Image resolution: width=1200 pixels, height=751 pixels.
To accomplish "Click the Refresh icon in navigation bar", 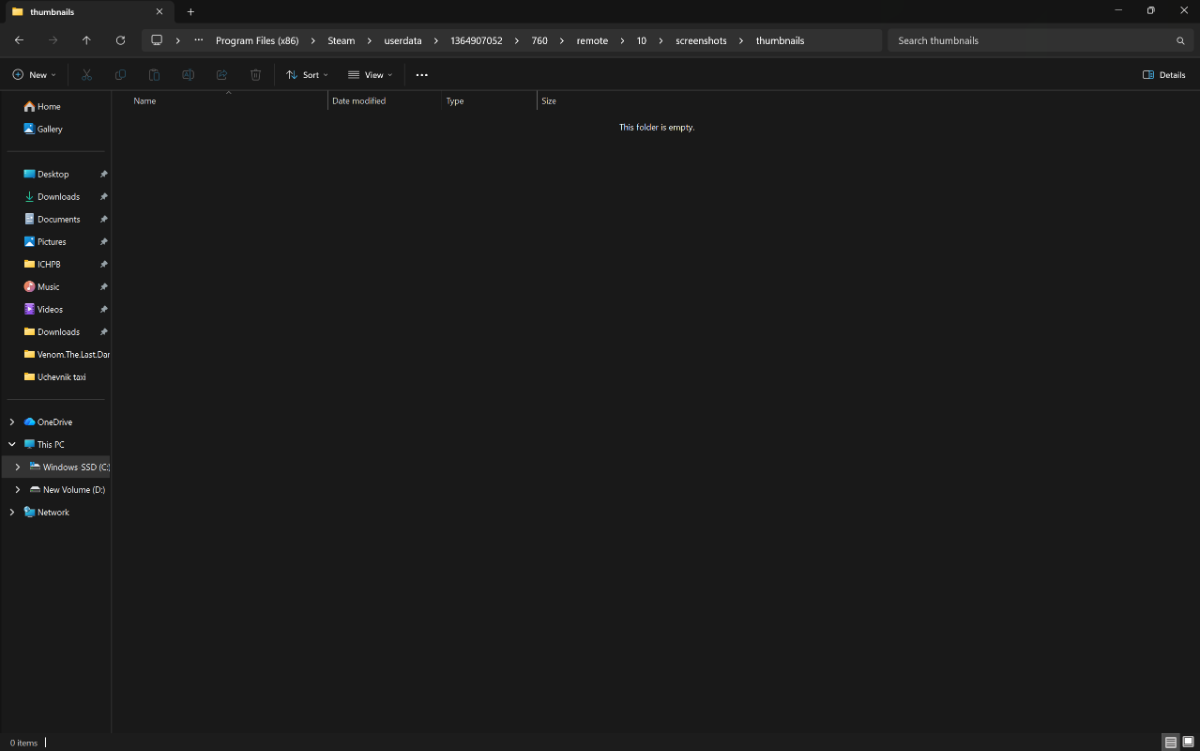I will point(120,41).
